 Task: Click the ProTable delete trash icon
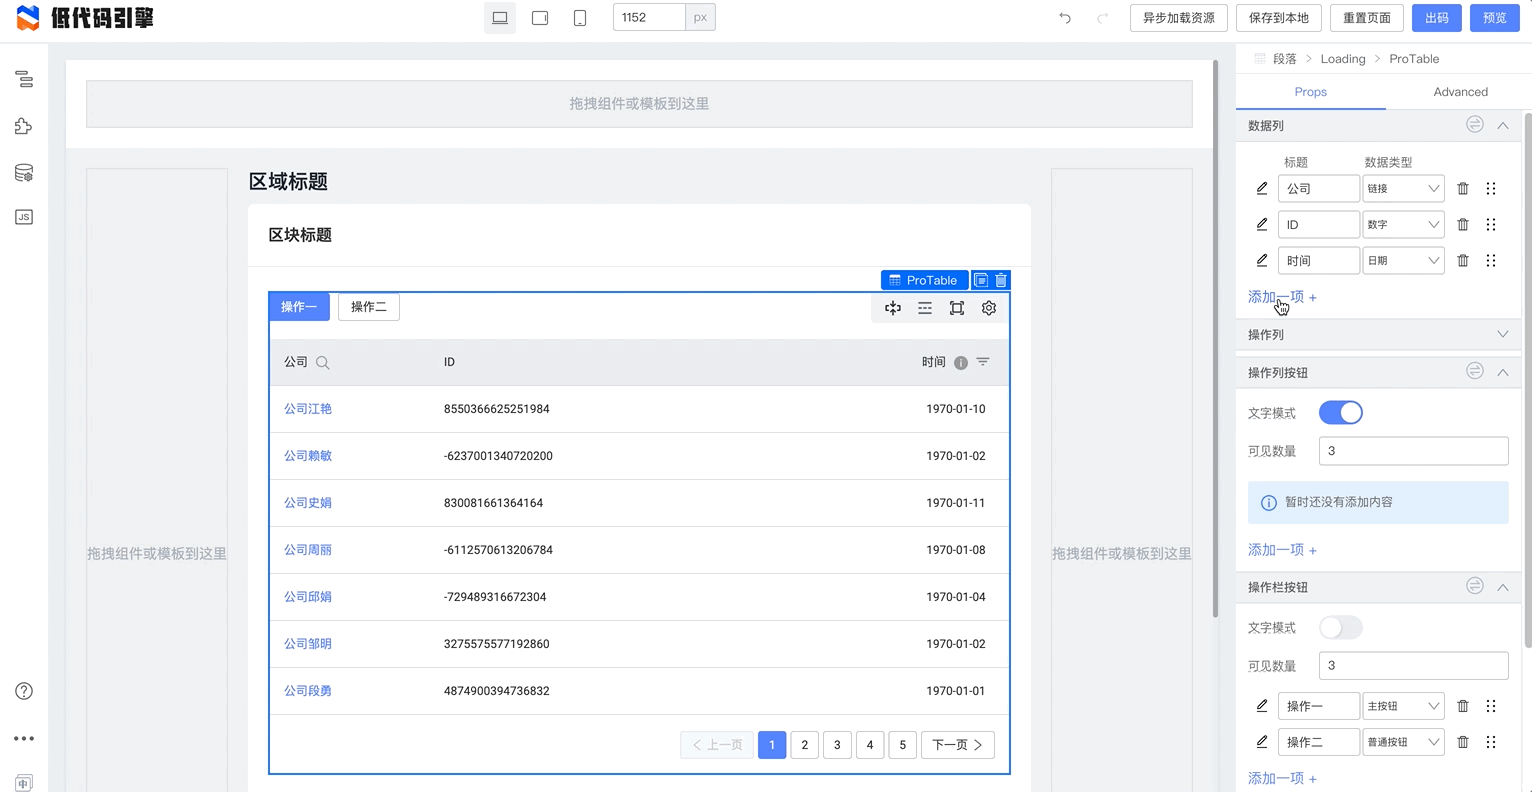coord(1001,280)
